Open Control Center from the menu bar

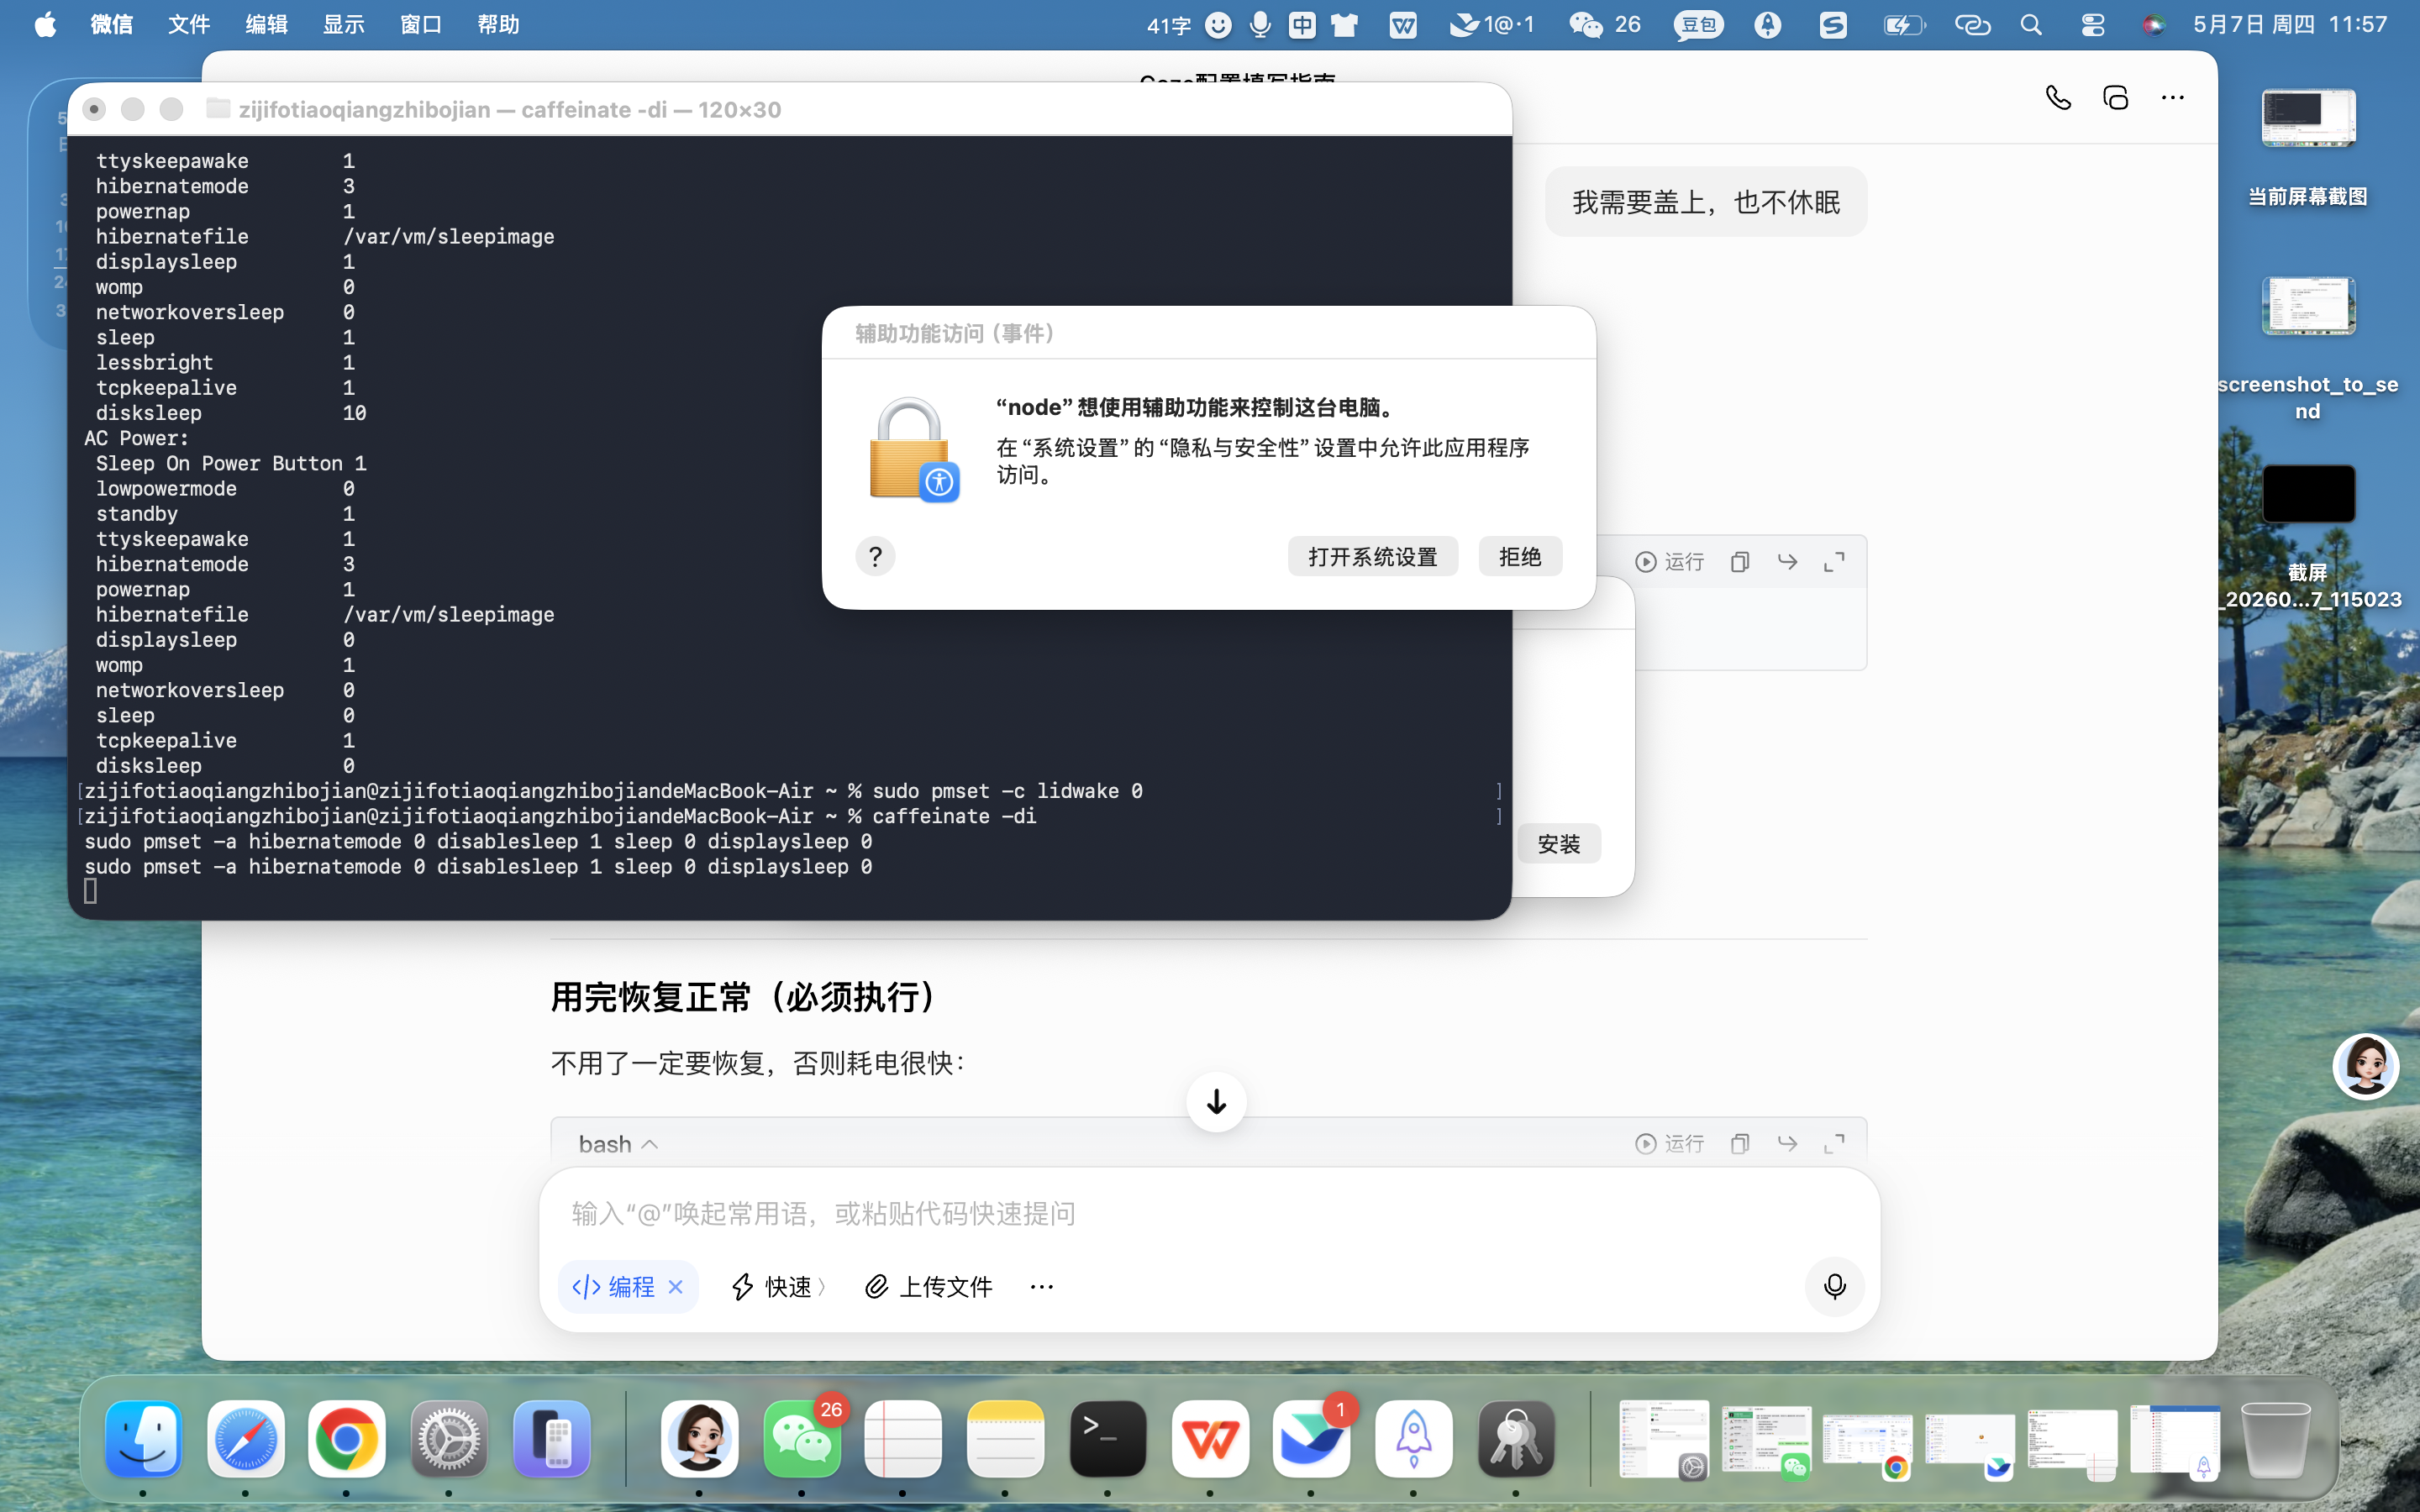tap(2092, 25)
